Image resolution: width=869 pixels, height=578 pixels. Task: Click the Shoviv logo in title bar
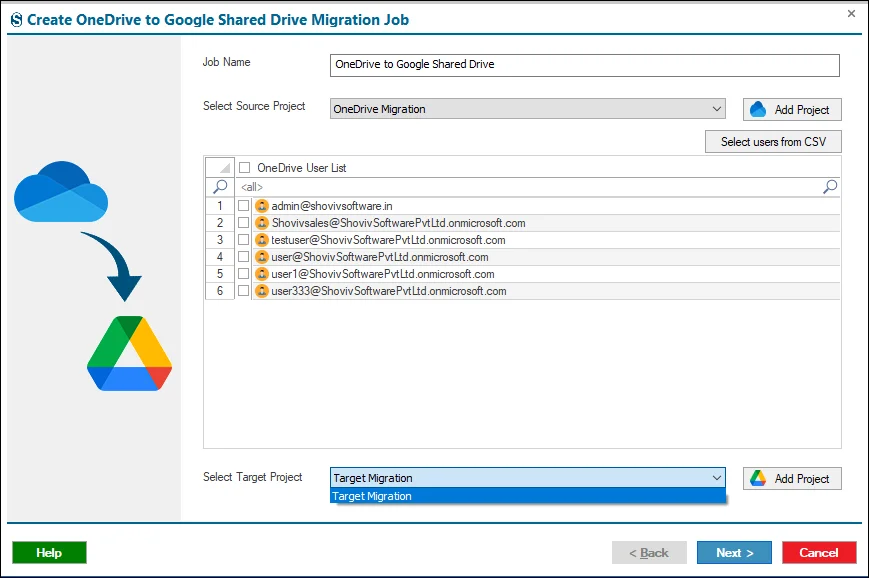coord(17,20)
